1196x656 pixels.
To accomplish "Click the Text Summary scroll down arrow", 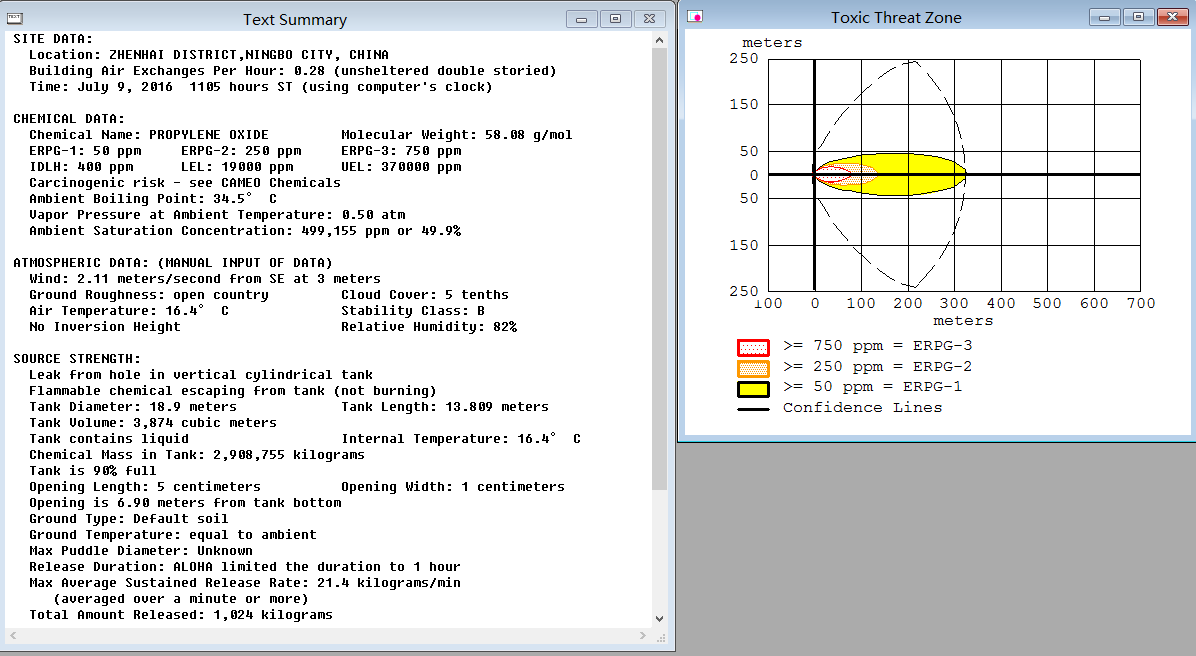I will [x=660, y=619].
